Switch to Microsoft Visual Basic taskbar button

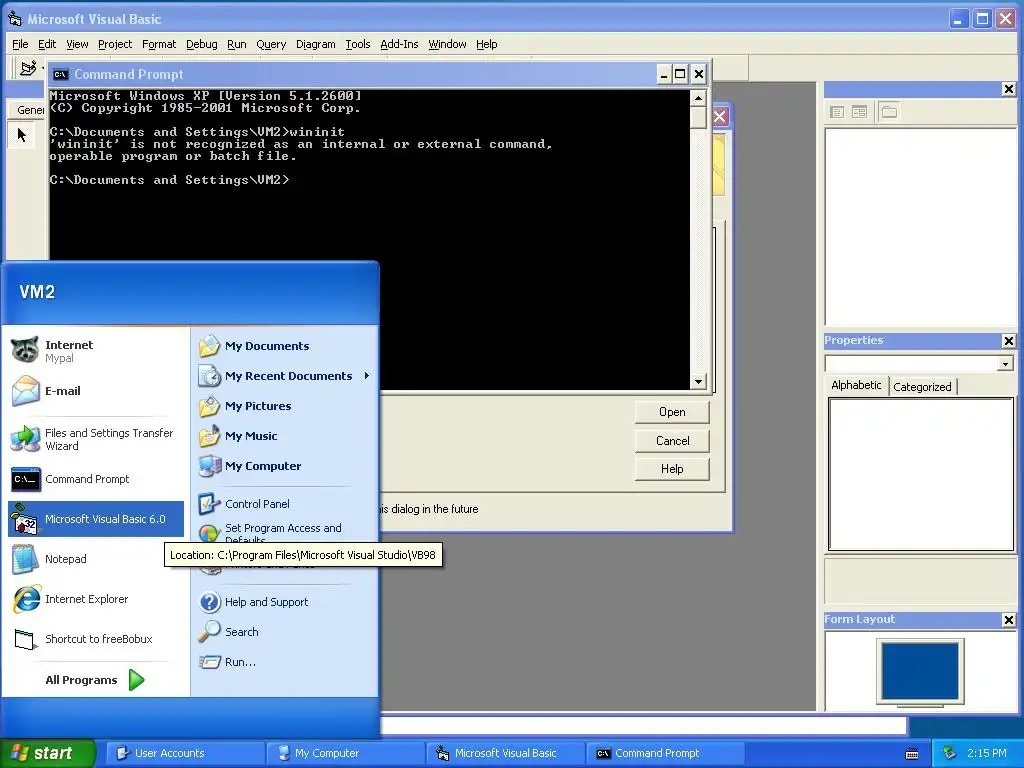click(x=505, y=754)
